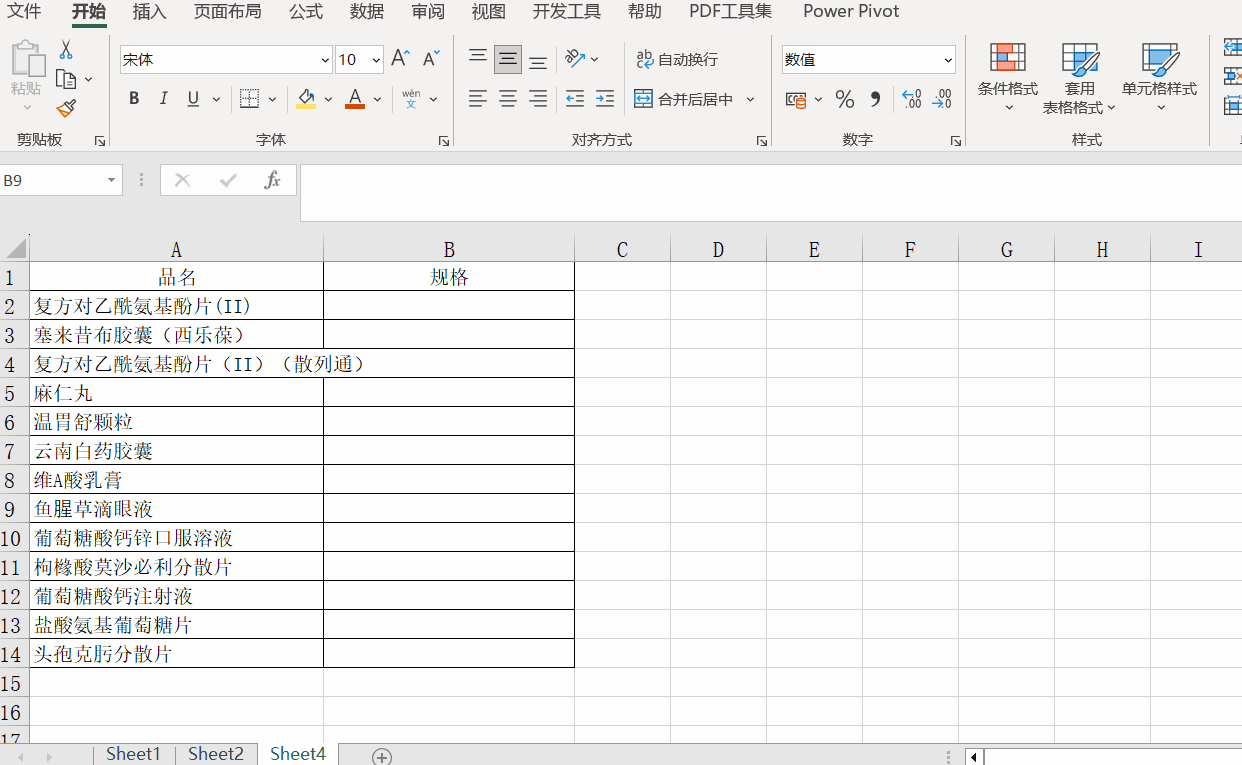Viewport: 1242px width, 765px height.
Task: Toggle italic formatting
Action: pos(161,99)
